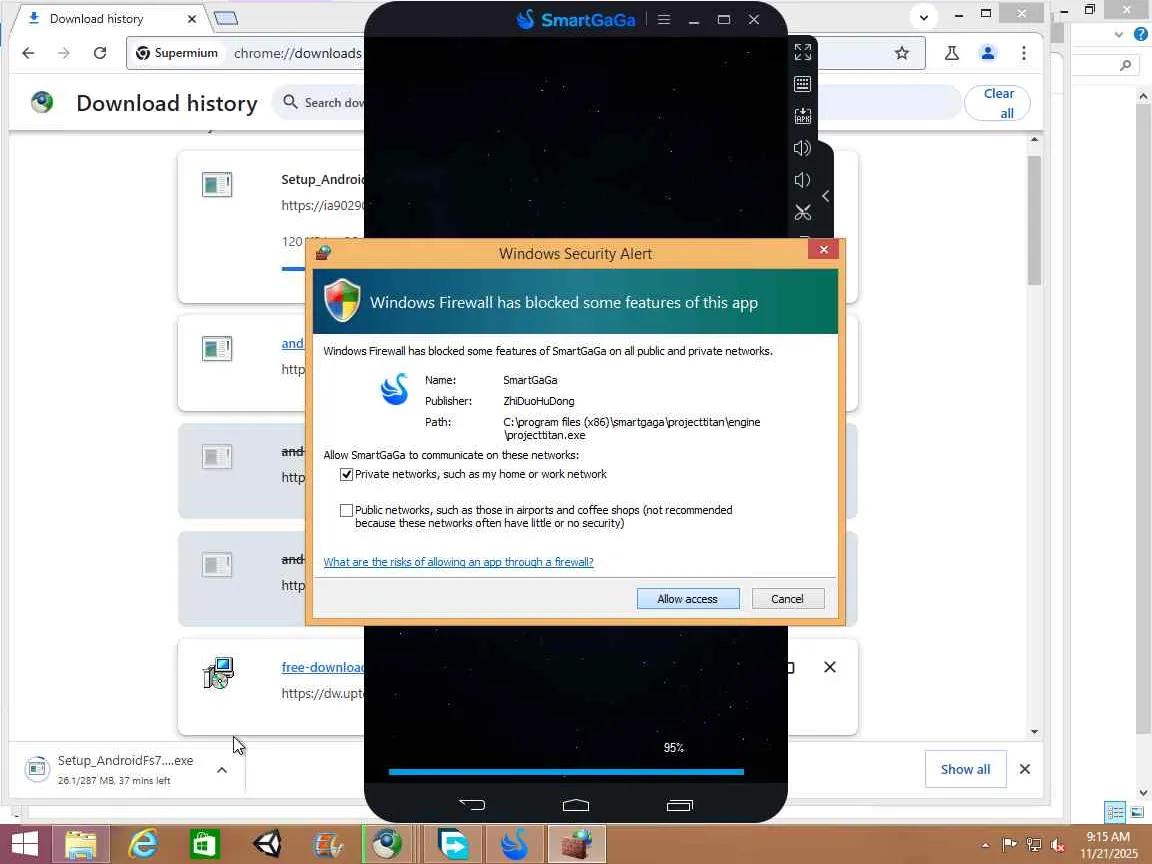Expand Setup_AndroidFs7 download options chevron
1152x864 pixels.
point(222,770)
